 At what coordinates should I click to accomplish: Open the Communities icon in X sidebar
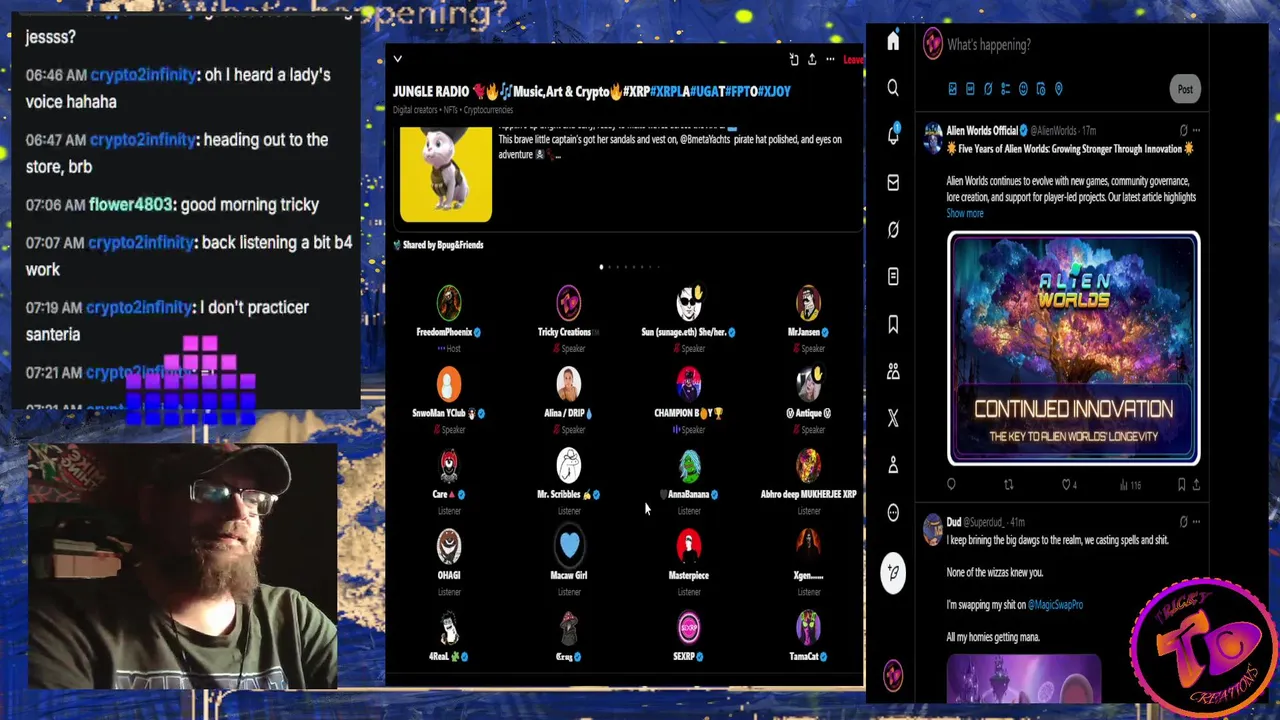(x=893, y=371)
